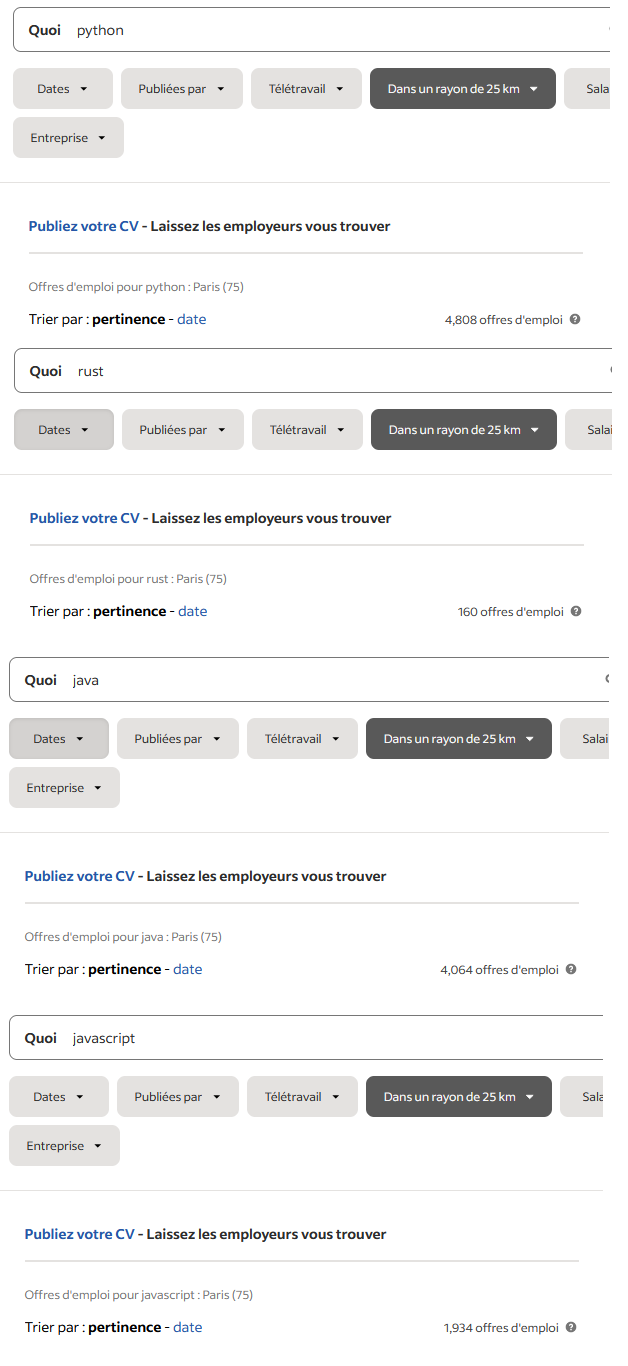Focus the Quoi field containing rust

pyautogui.click(x=330, y=371)
